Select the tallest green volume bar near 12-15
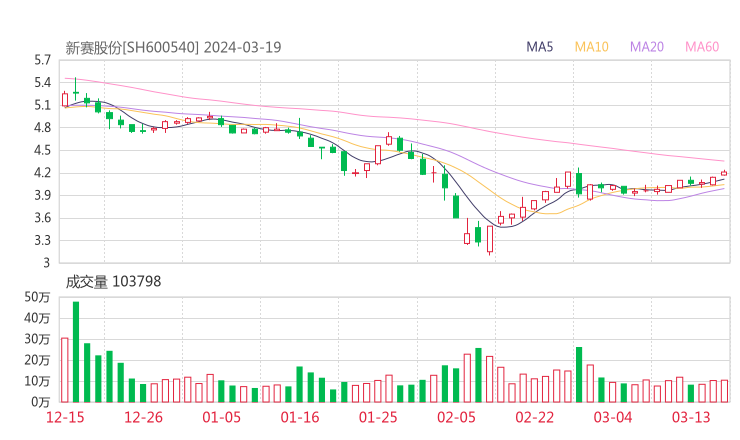 (x=76, y=352)
